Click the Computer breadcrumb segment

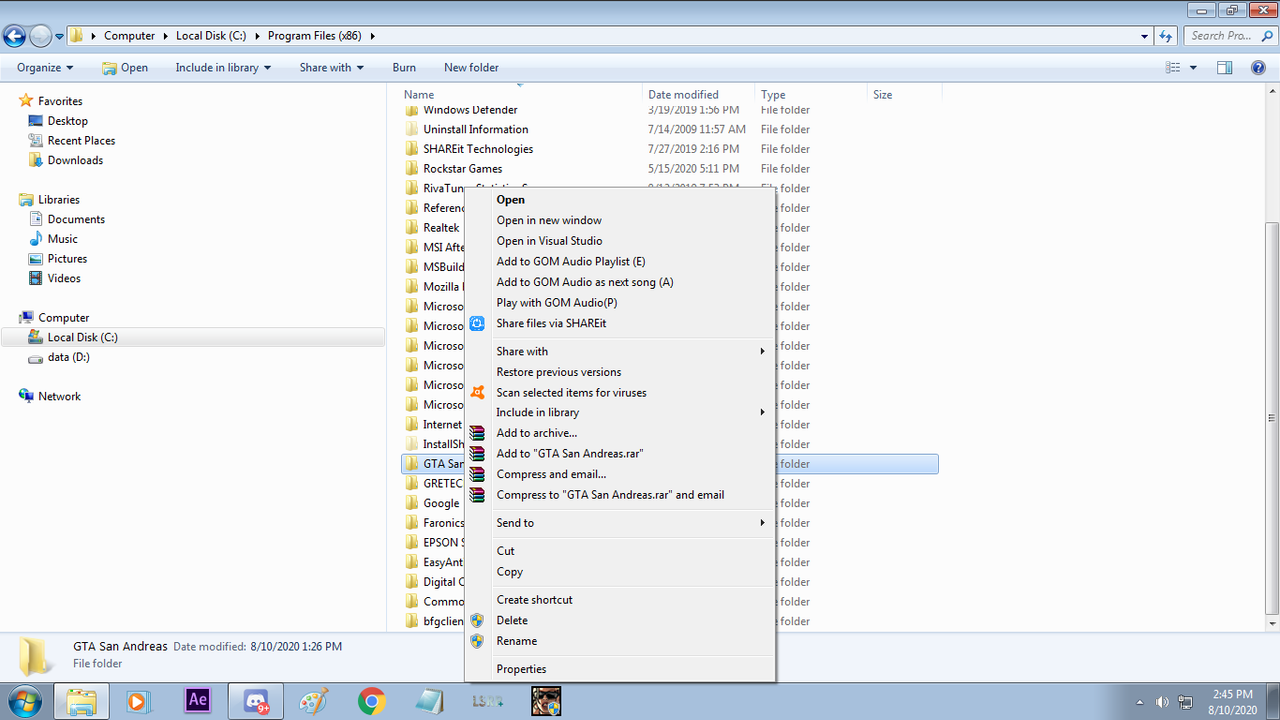(x=130, y=36)
